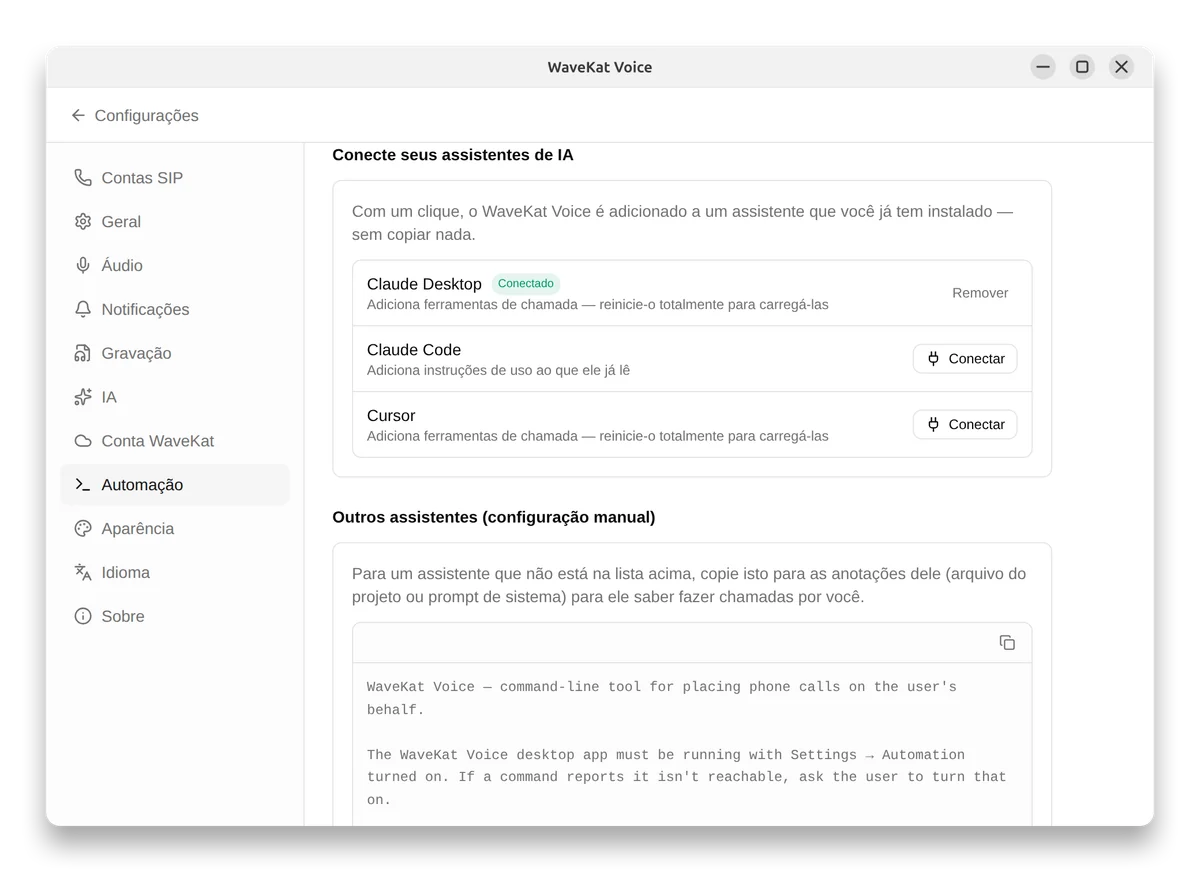The width and height of the screenshot is (1200, 872).
Task: Switch to the Idioma section
Action: 175,573
